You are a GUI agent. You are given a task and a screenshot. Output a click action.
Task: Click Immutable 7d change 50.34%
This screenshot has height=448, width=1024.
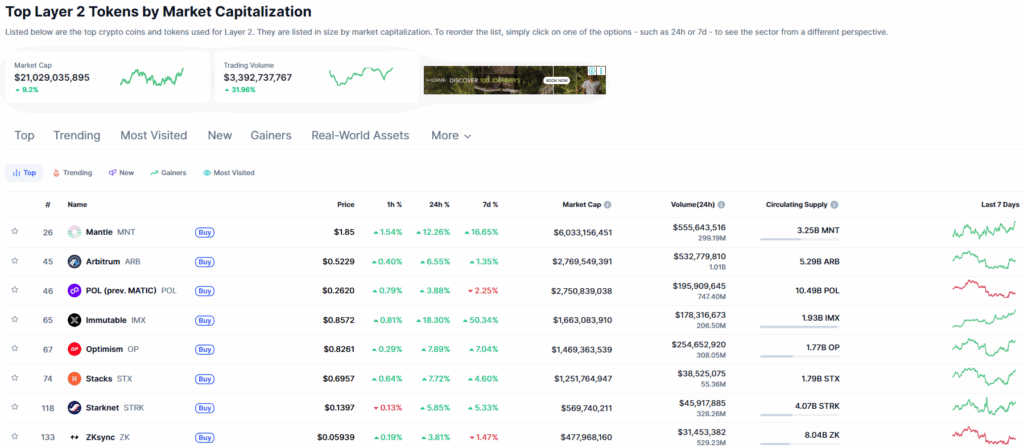(481, 320)
